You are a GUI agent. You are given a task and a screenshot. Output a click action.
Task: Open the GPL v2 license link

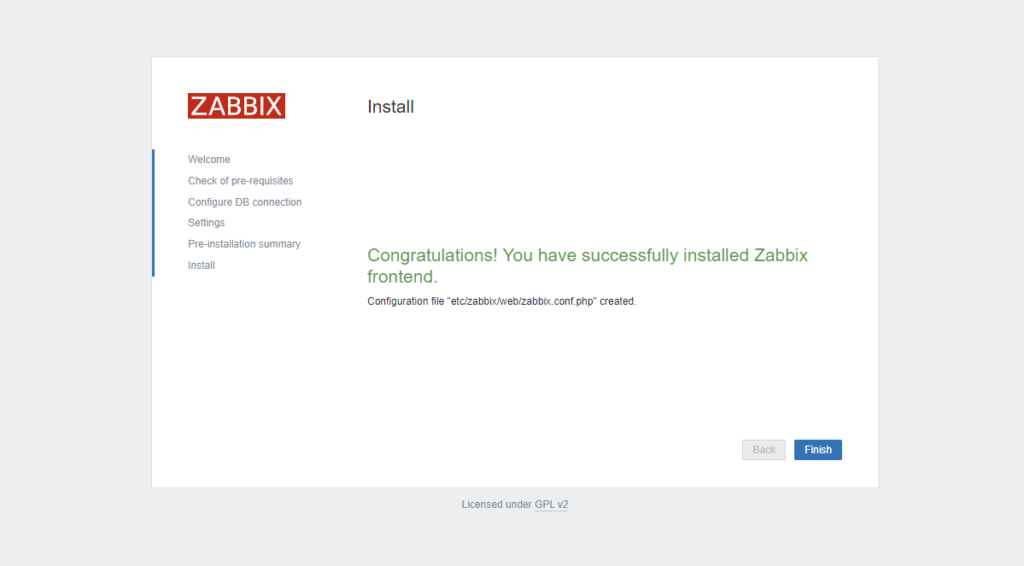551,505
